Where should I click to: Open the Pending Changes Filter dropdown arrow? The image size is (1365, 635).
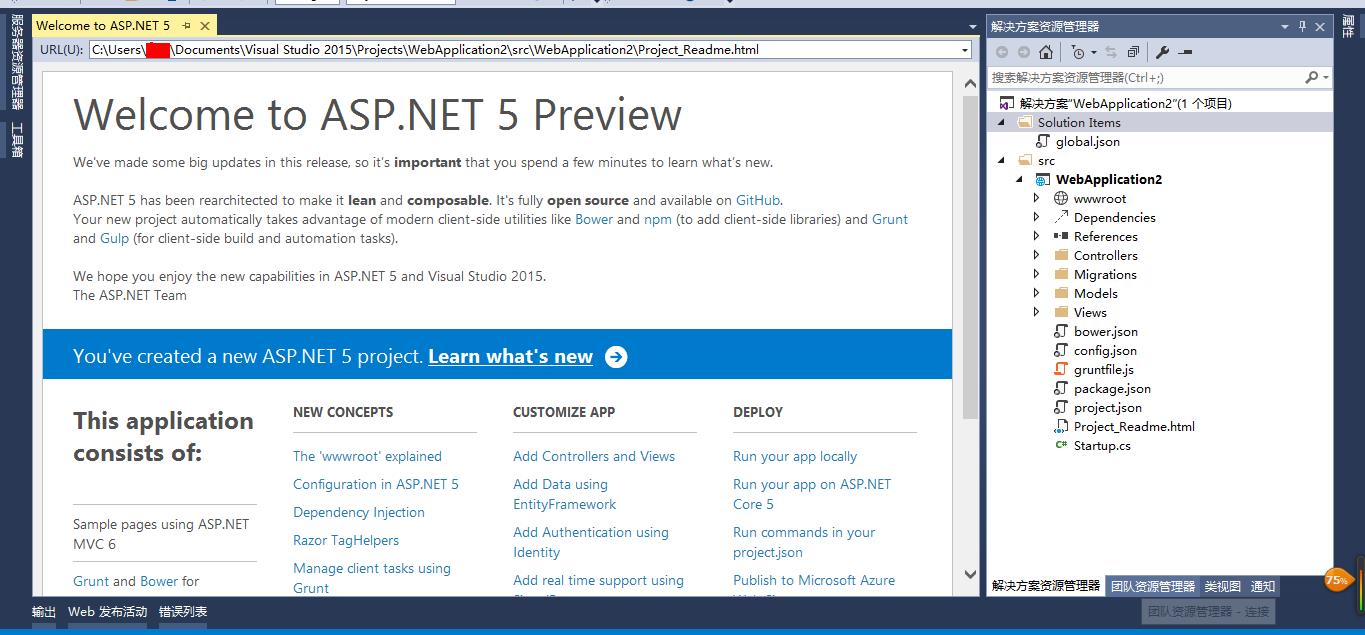1093,52
